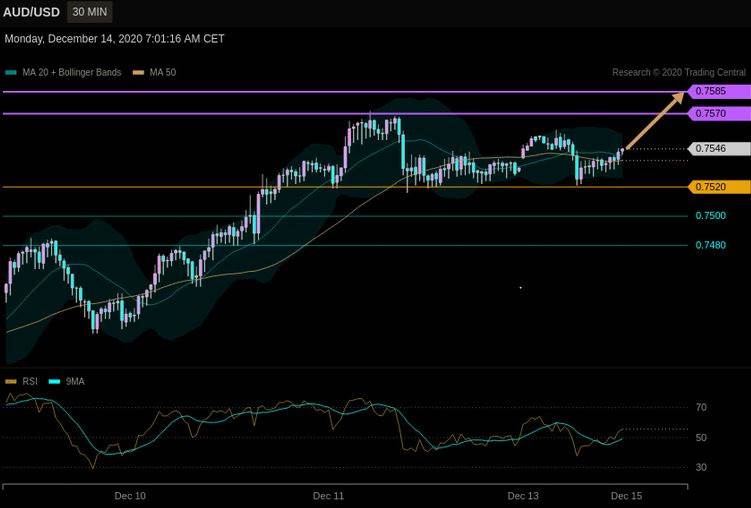Click the 0.7480 support level label
Viewport: 751px width, 508px height.
pyautogui.click(x=710, y=245)
